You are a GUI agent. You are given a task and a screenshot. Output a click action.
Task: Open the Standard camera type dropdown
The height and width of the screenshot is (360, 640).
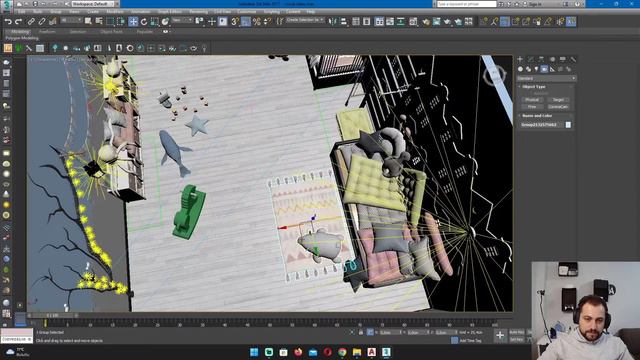tap(546, 78)
